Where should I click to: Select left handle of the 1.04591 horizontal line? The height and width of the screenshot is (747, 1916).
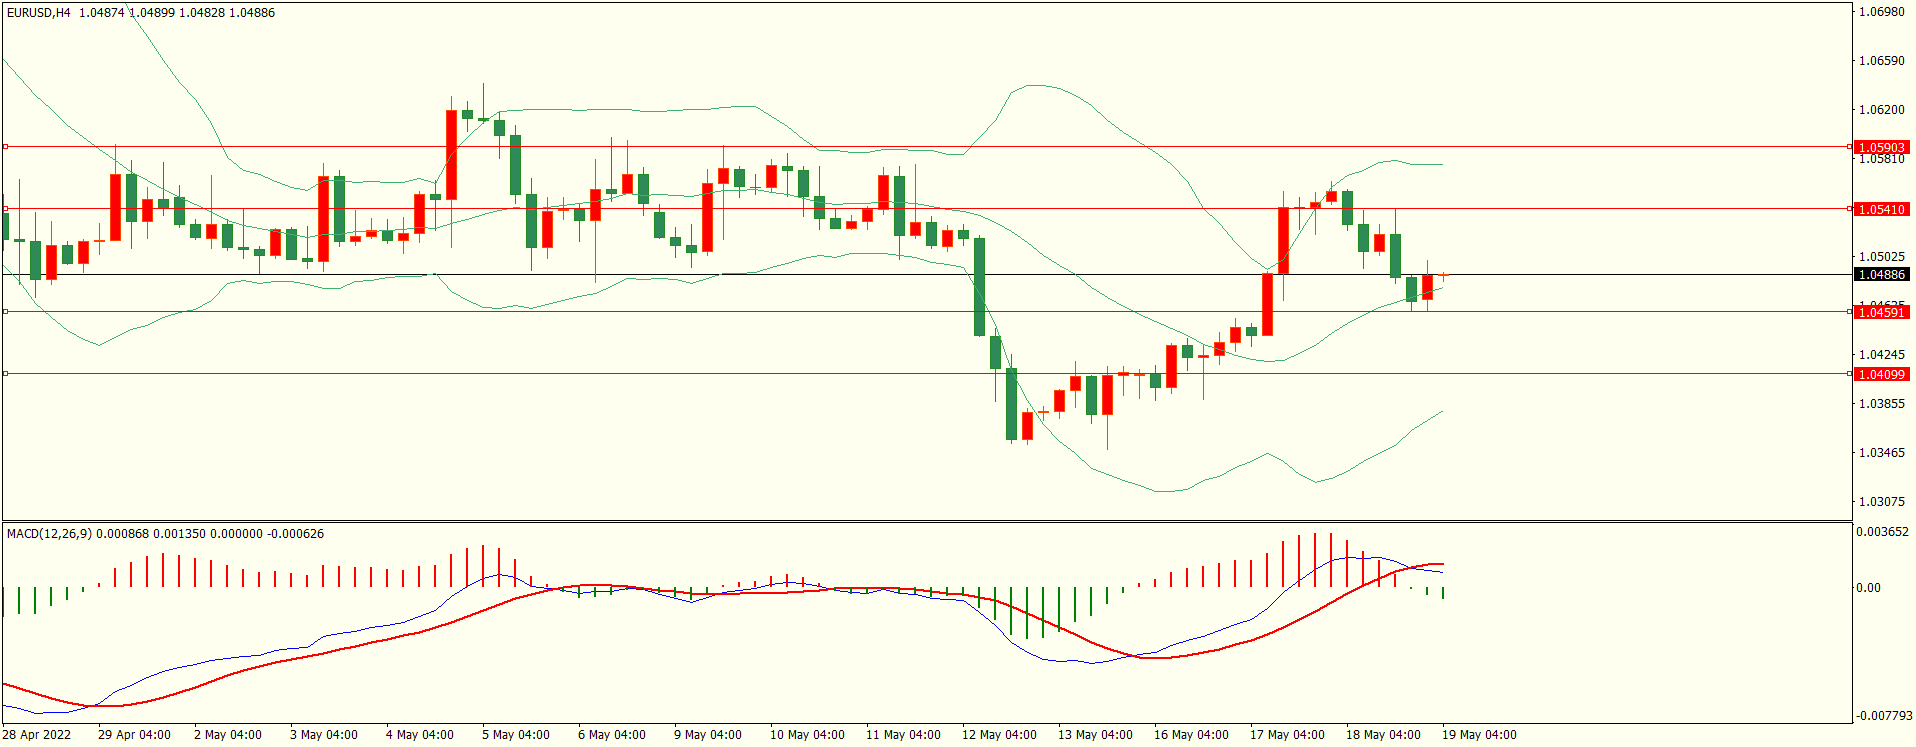5,312
